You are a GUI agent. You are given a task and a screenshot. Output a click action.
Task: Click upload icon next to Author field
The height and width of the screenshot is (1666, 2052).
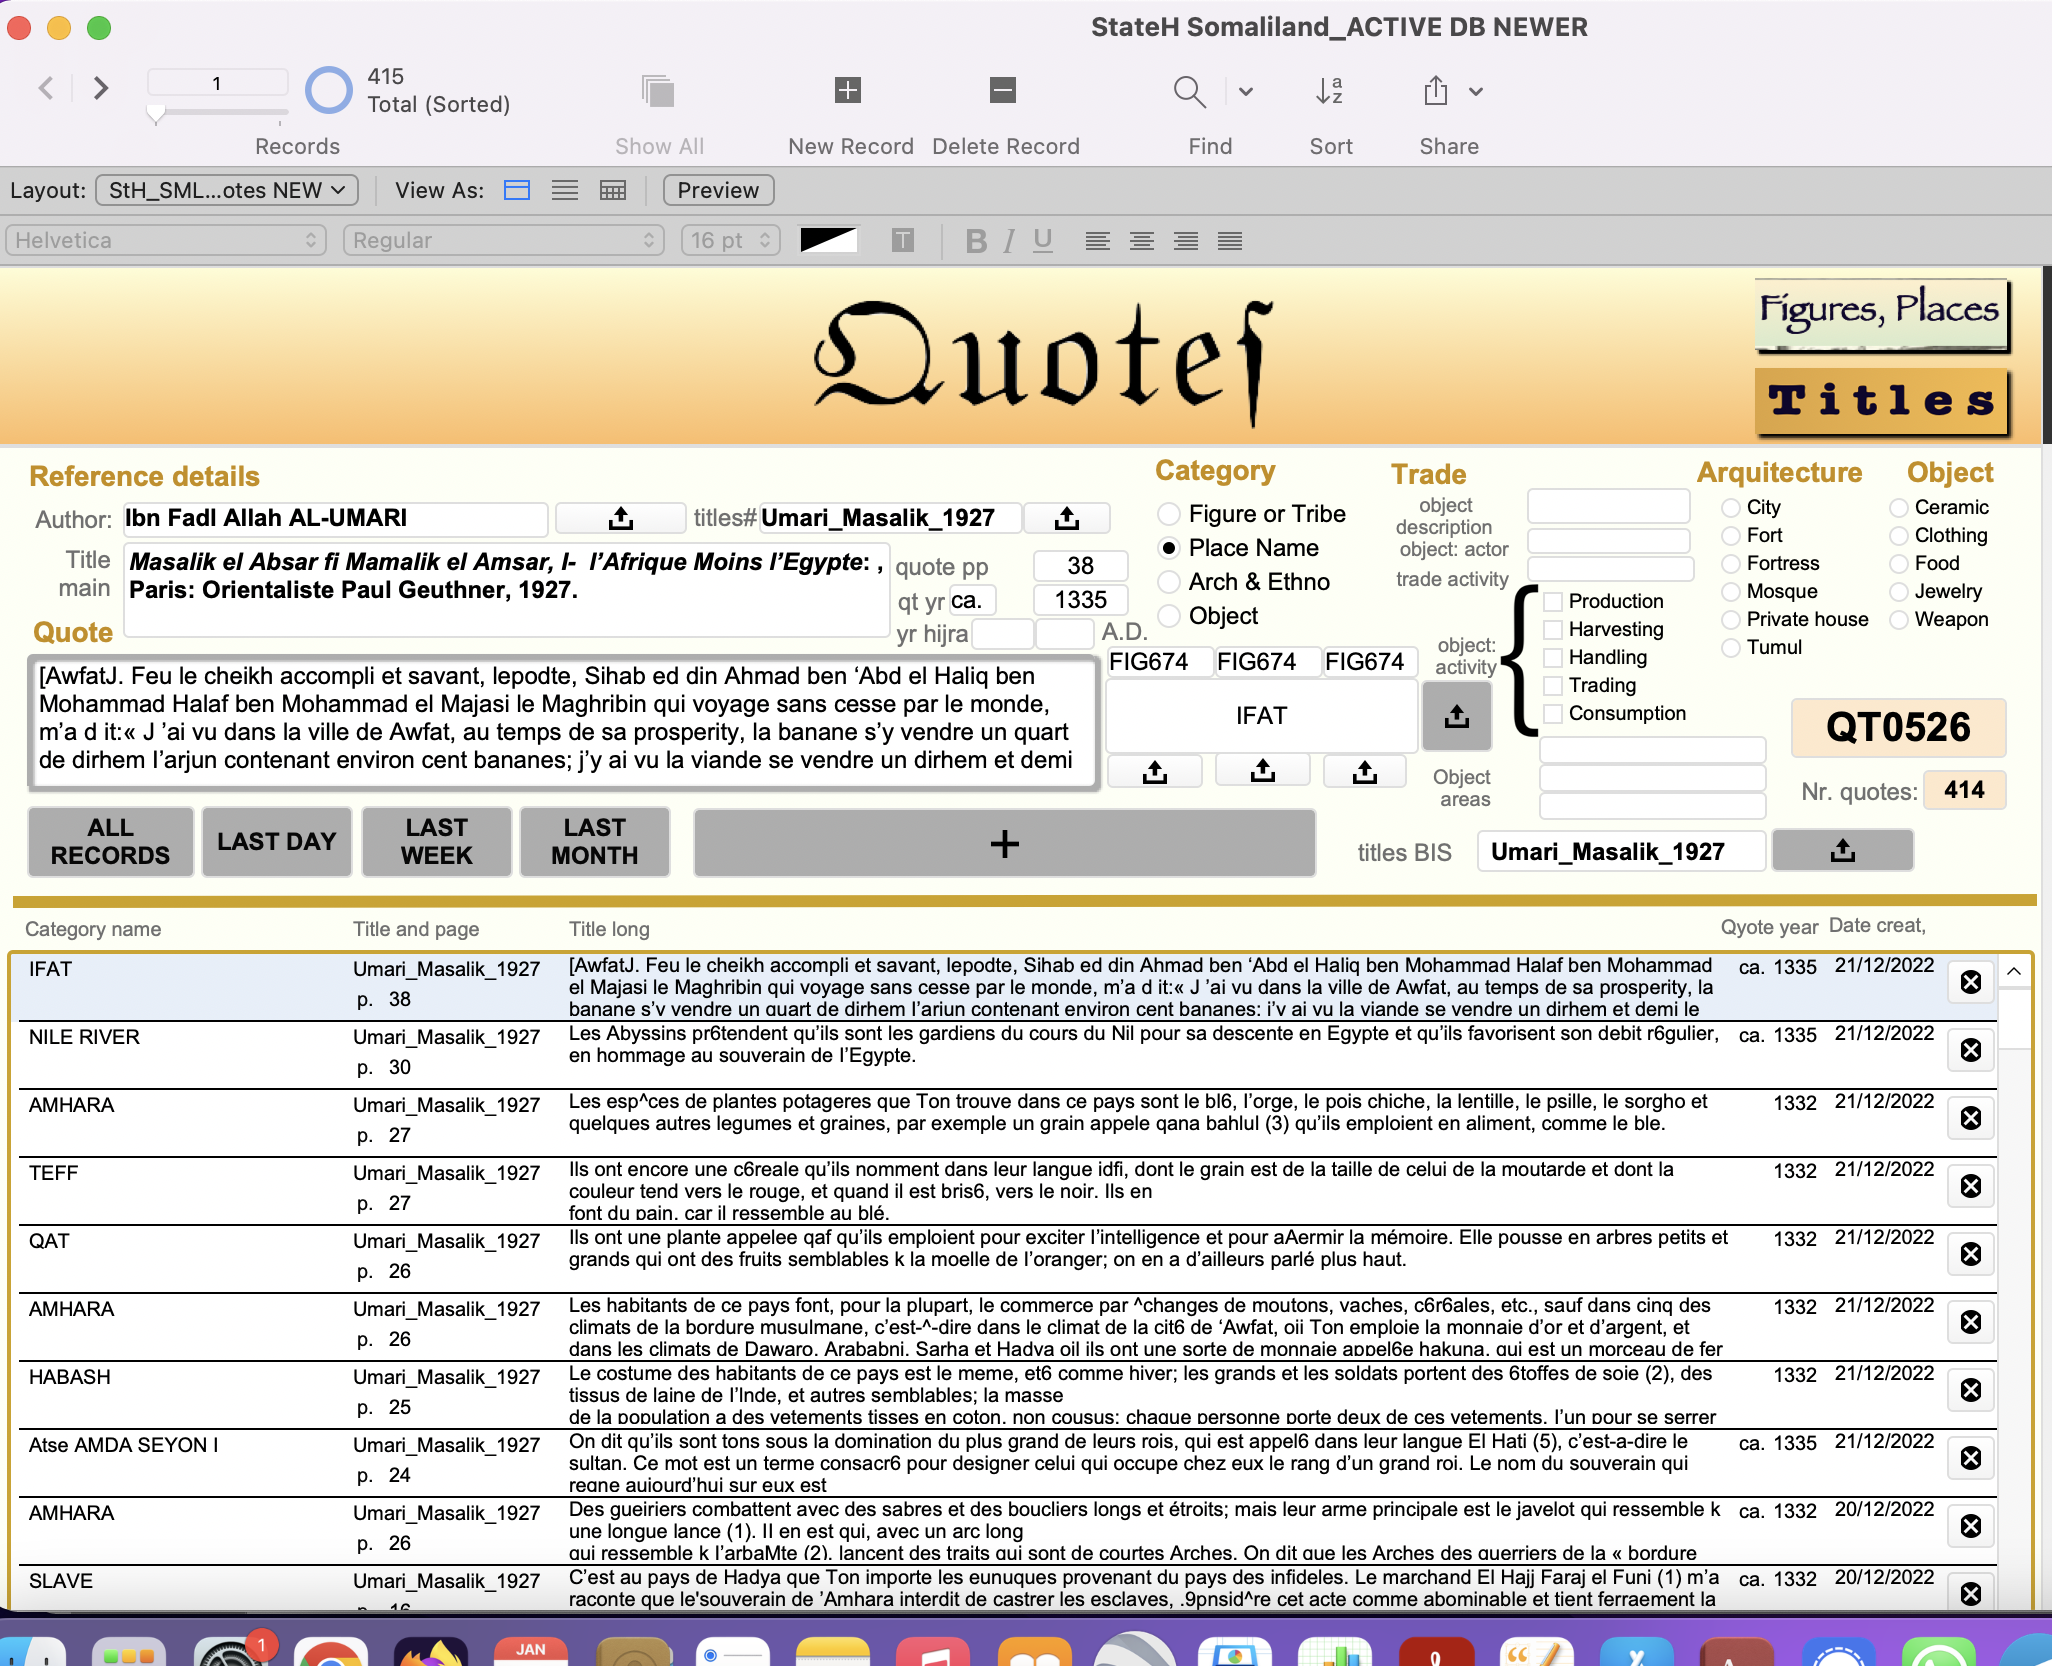[x=620, y=518]
